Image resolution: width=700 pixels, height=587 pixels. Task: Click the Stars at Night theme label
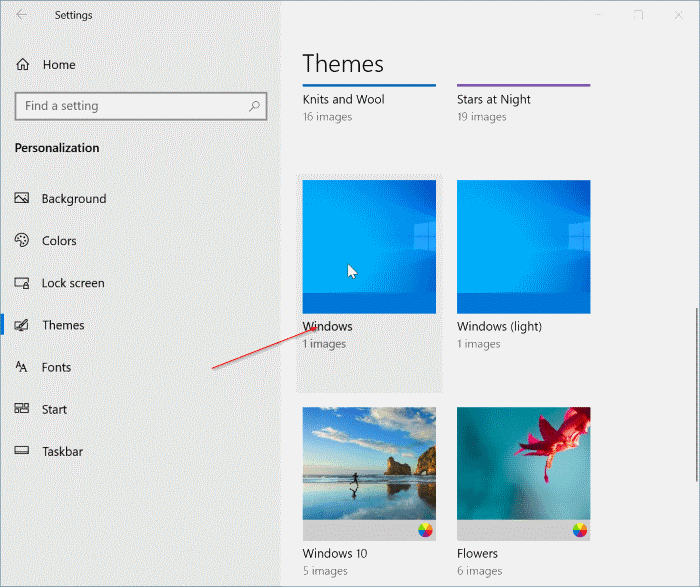click(x=493, y=99)
